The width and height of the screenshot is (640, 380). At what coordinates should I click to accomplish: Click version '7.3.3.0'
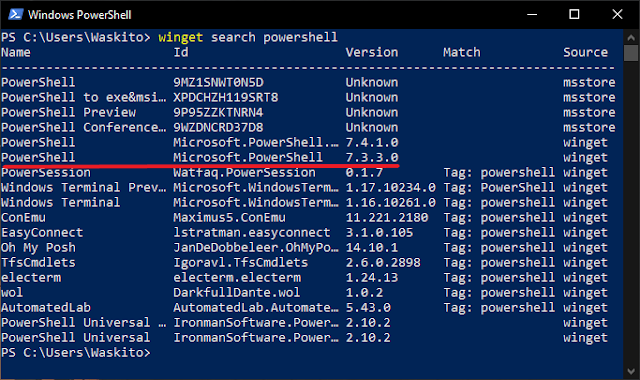(x=372, y=158)
